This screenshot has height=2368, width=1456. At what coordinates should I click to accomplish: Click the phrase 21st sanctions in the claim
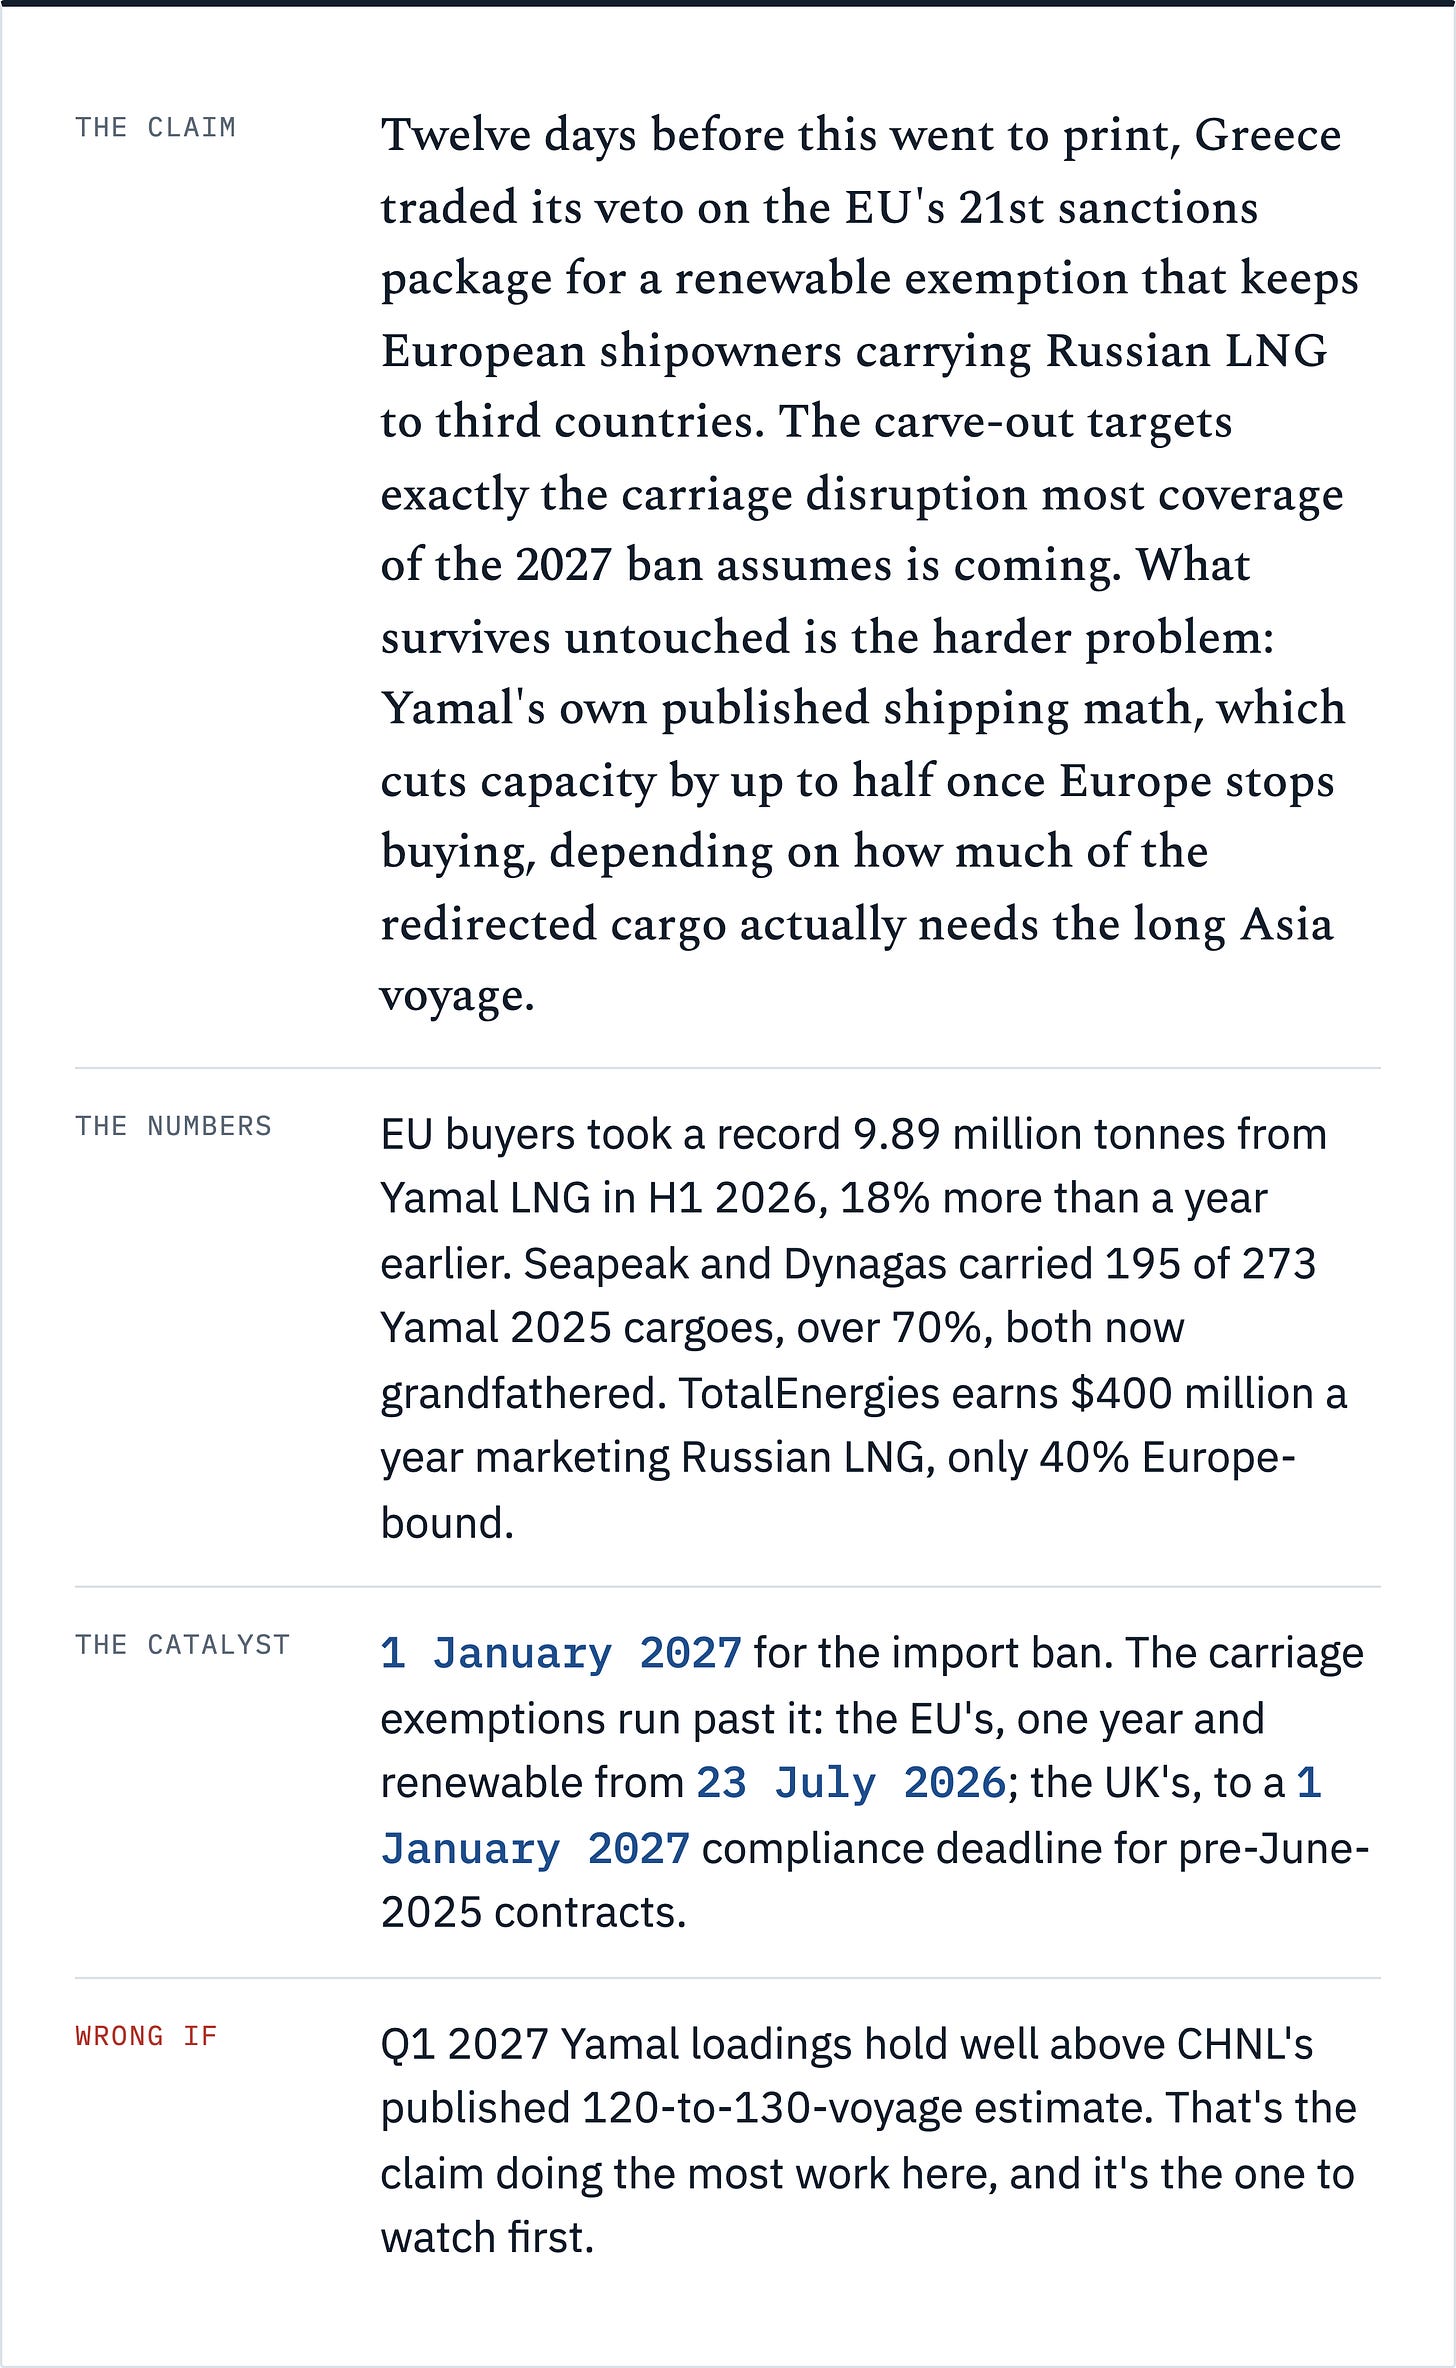1108,207
